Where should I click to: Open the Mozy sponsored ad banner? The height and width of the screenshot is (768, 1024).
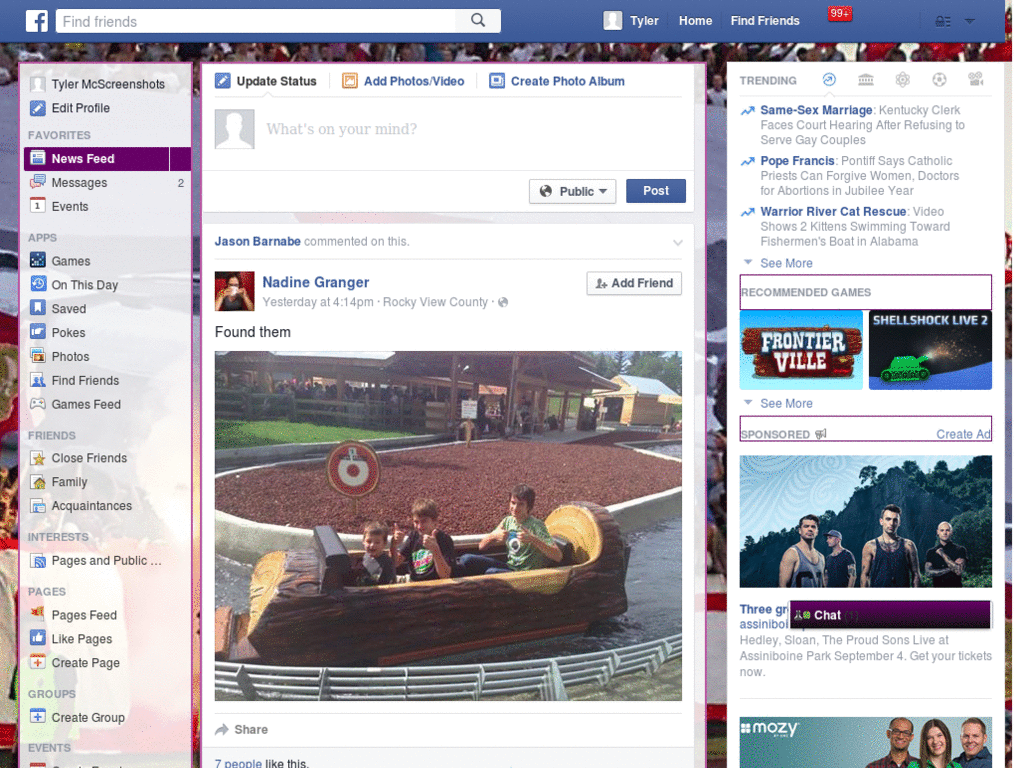coord(865,743)
